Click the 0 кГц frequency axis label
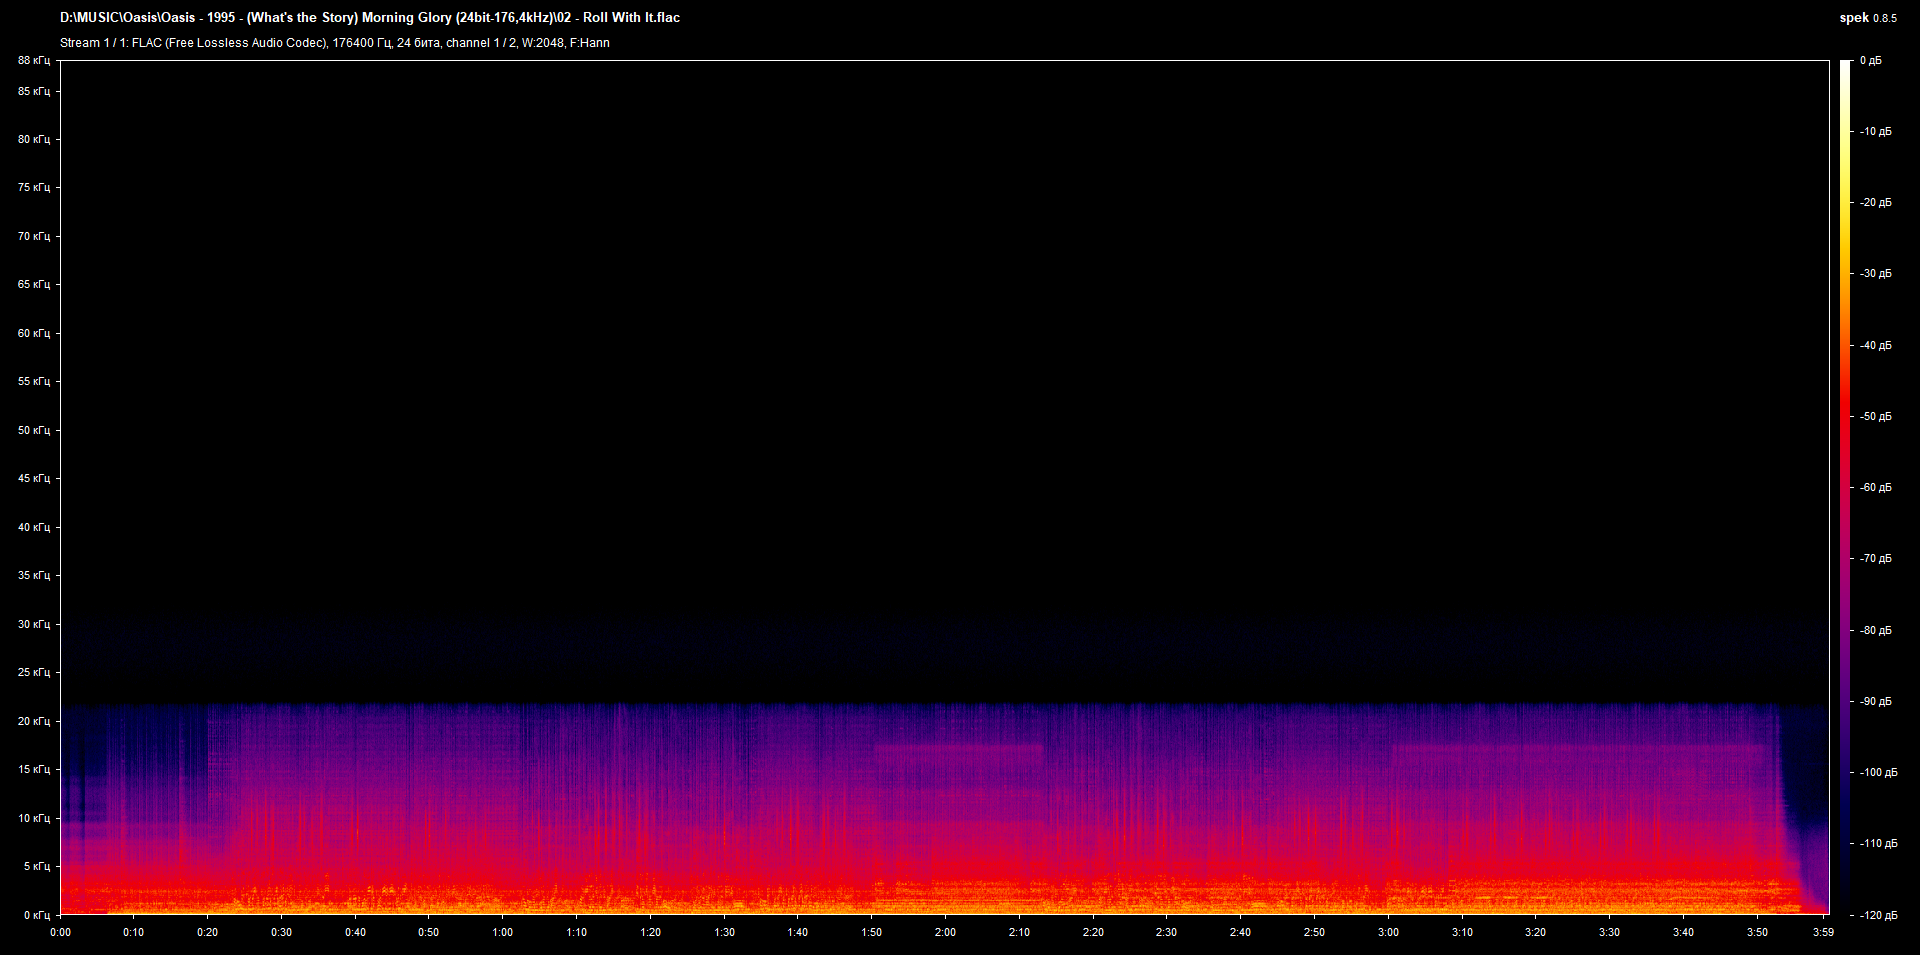 (x=36, y=915)
